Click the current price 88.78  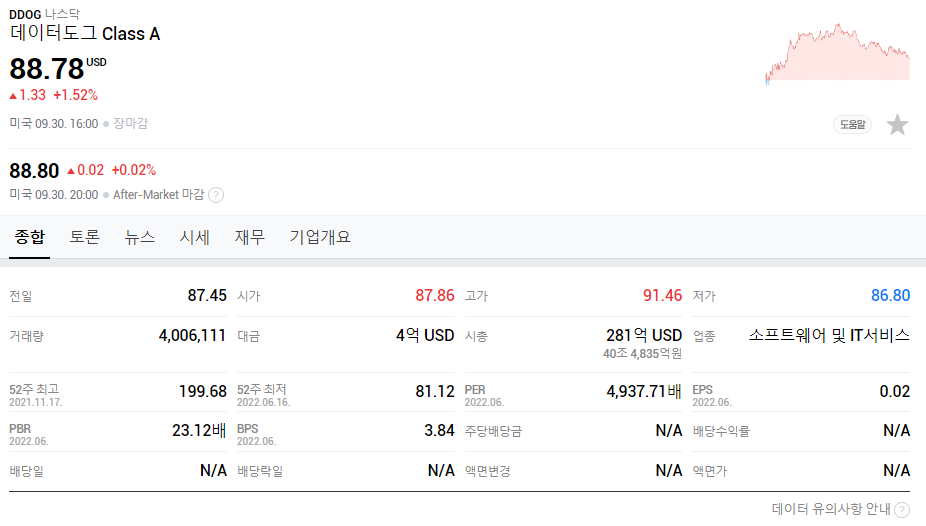click(x=47, y=68)
